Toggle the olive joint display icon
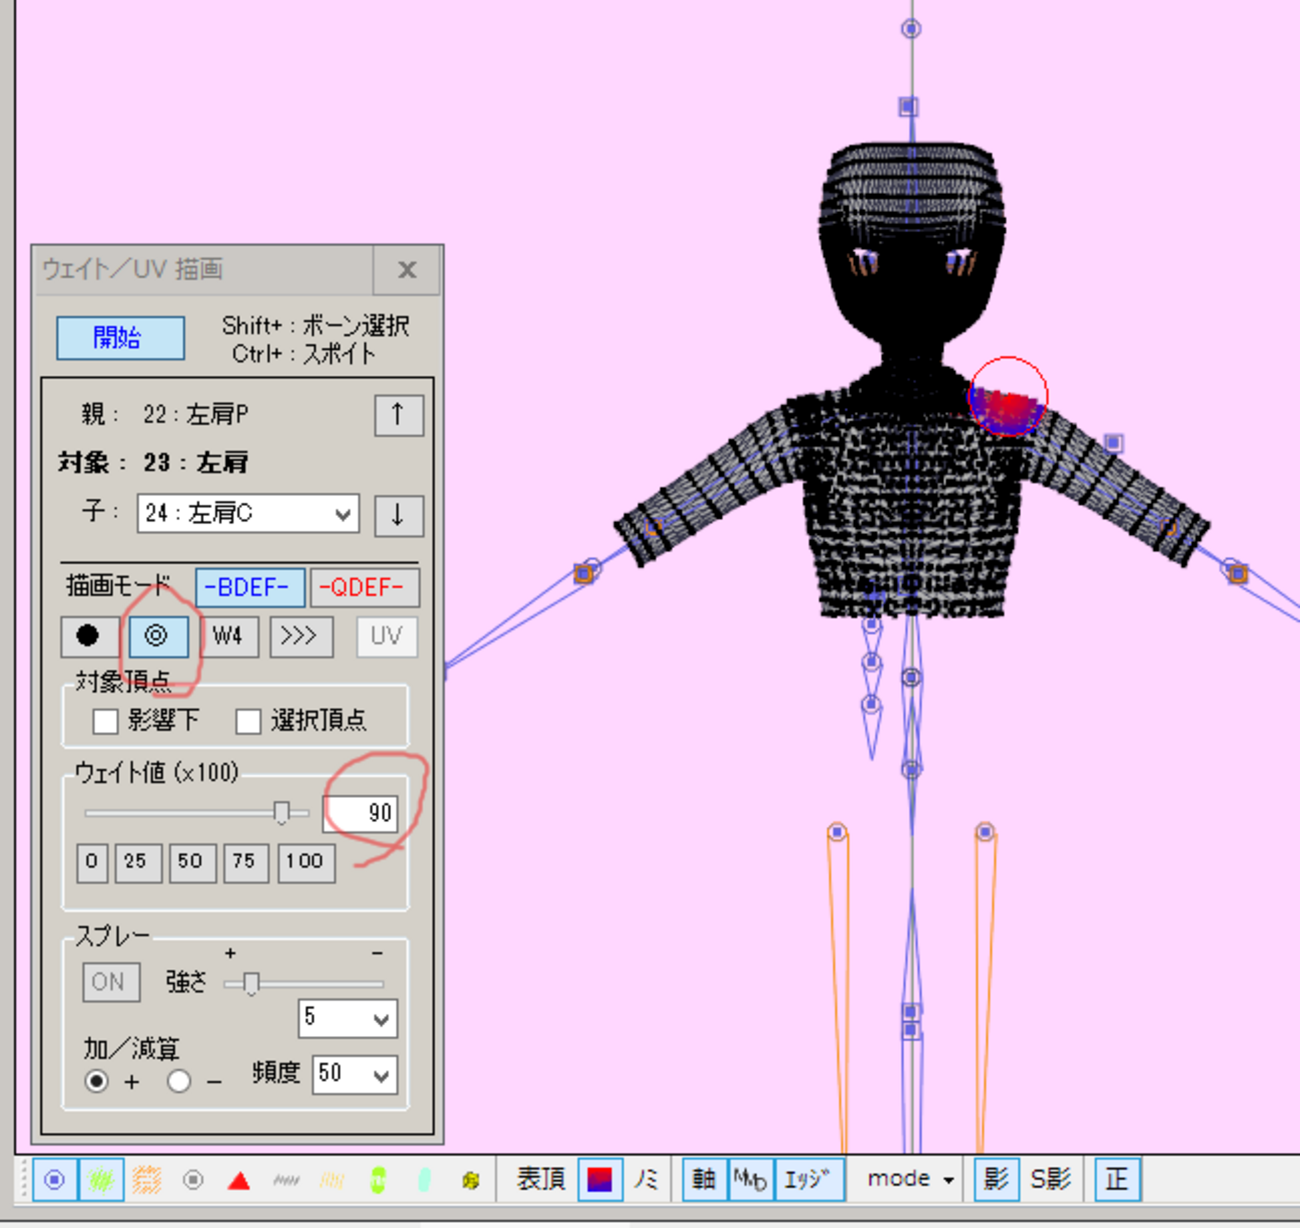The height and width of the screenshot is (1228, 1300). 471,1181
